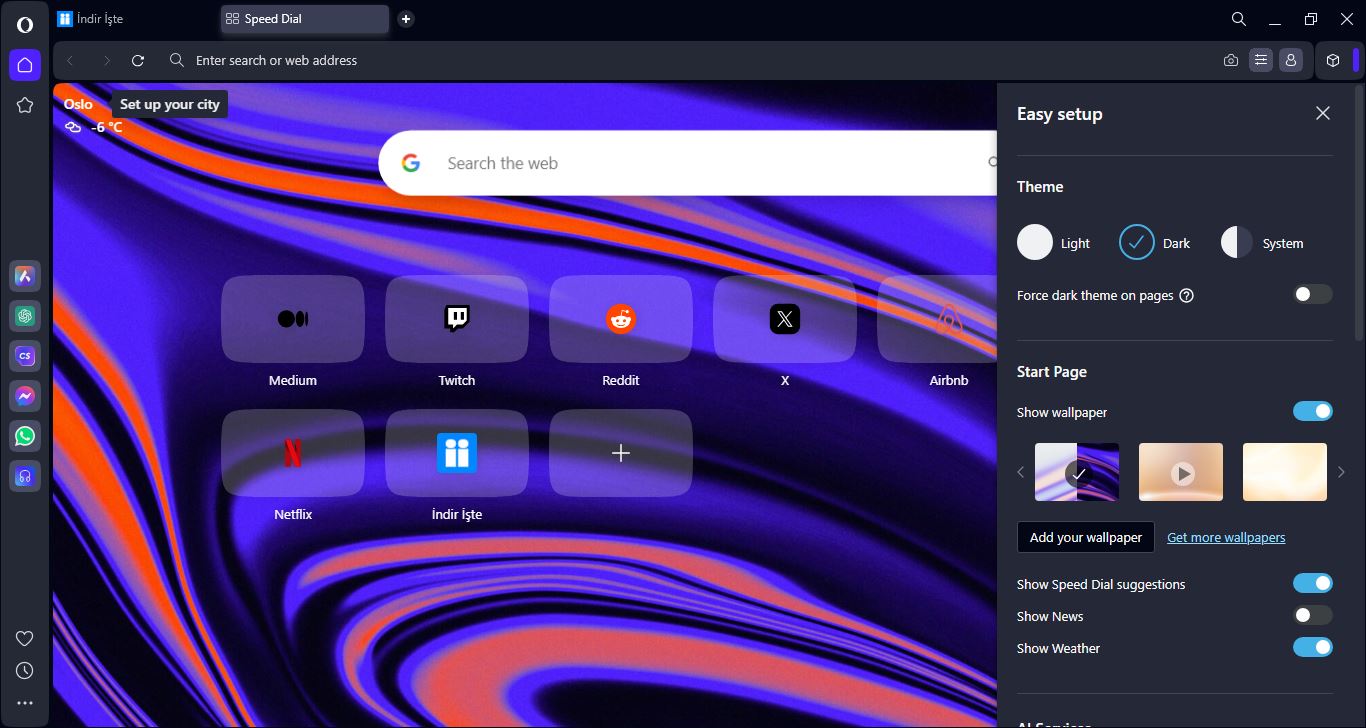
Task: Open a new tab with plus button
Action: point(405,19)
